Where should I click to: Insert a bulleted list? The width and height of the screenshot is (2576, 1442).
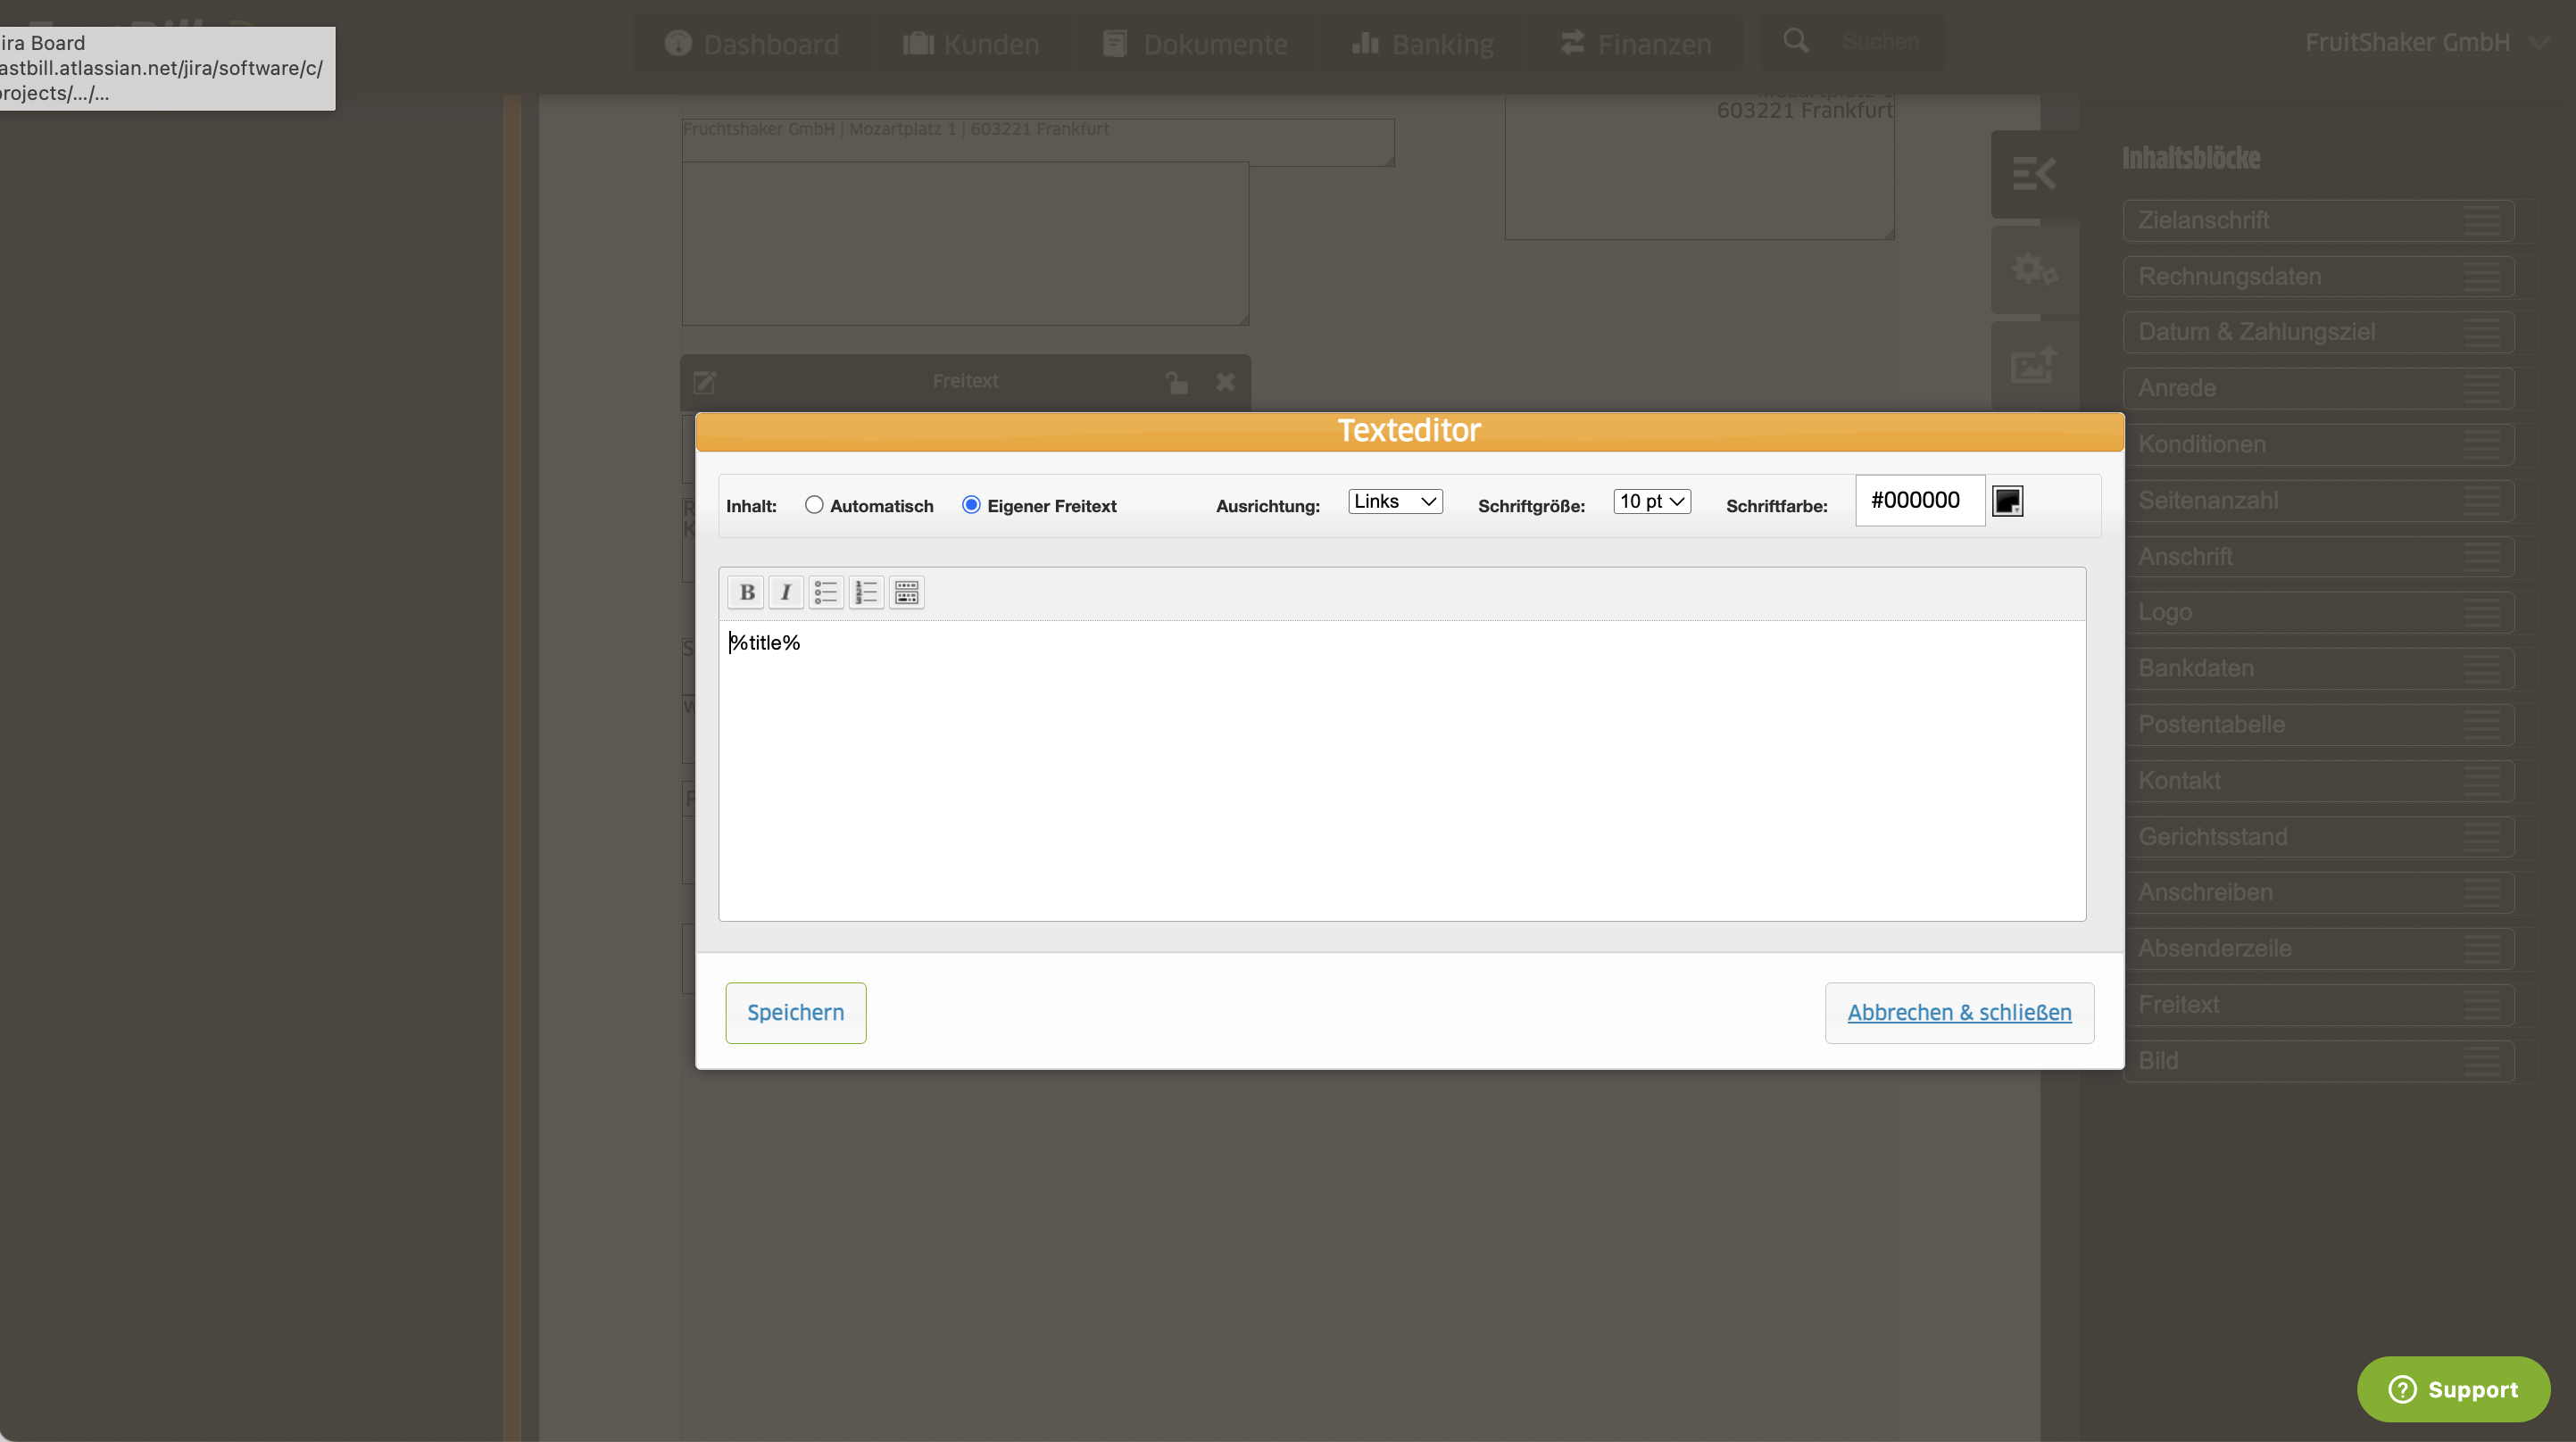pos(826,592)
